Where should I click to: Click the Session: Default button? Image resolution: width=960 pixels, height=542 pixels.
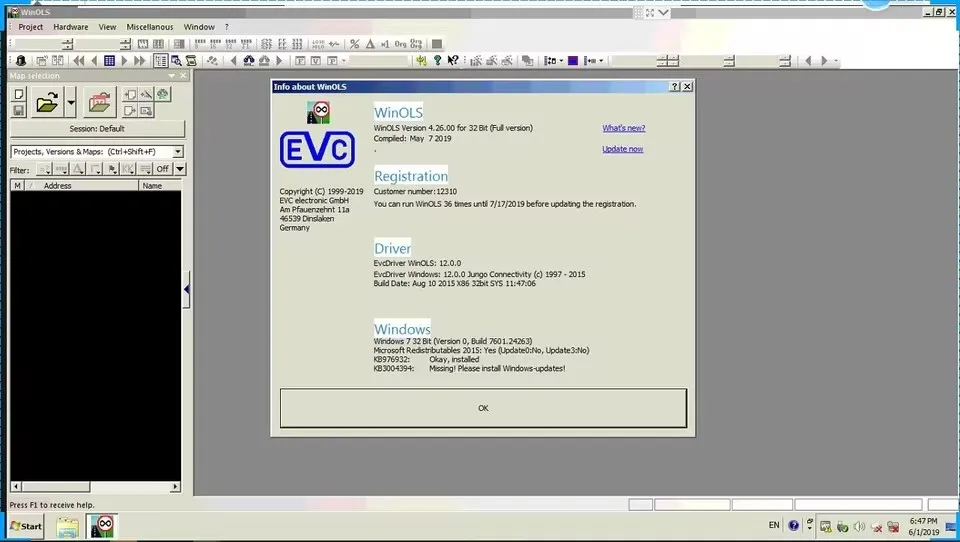[x=97, y=129]
